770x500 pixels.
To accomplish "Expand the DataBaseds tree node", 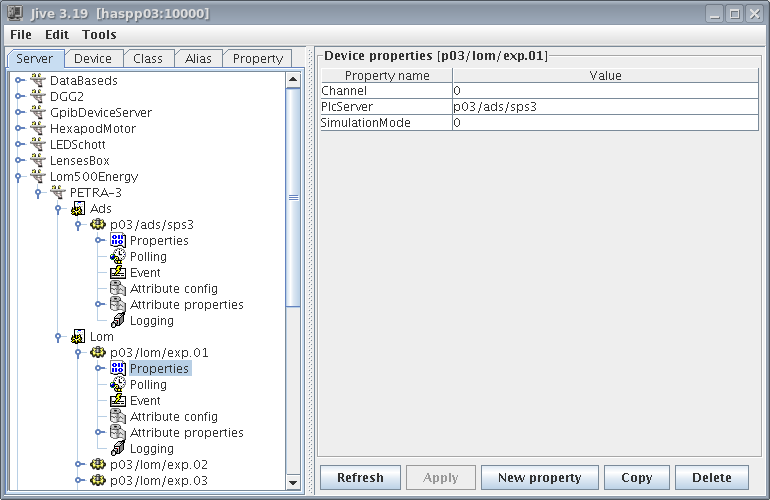I will (x=19, y=80).
